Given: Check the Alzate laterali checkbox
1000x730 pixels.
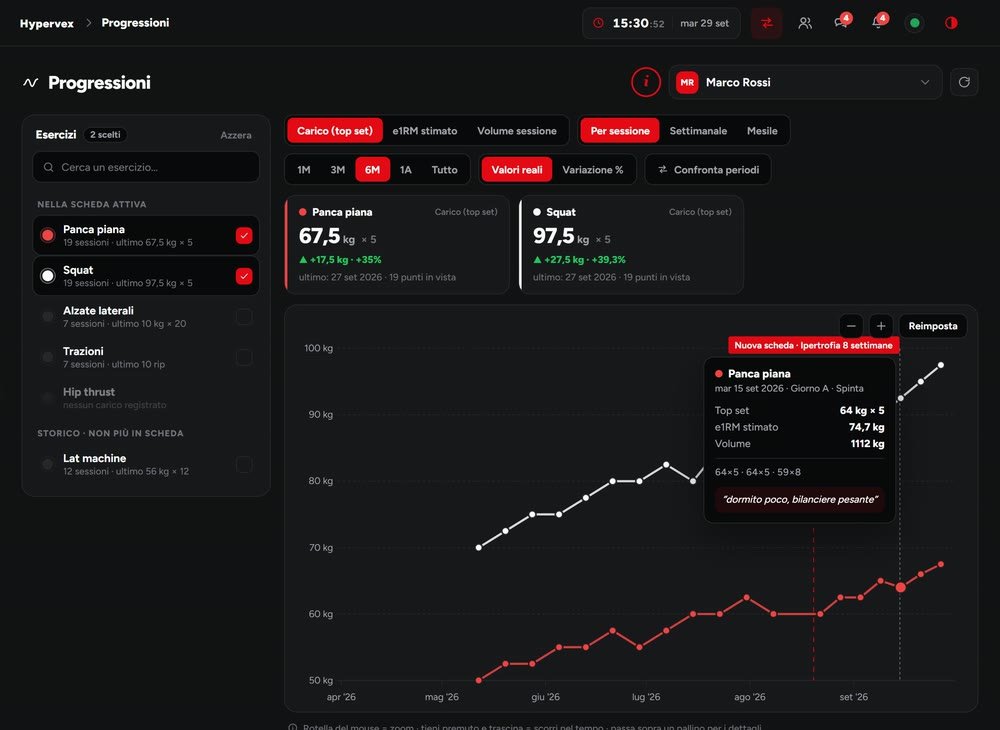Looking at the screenshot, I should (244, 317).
